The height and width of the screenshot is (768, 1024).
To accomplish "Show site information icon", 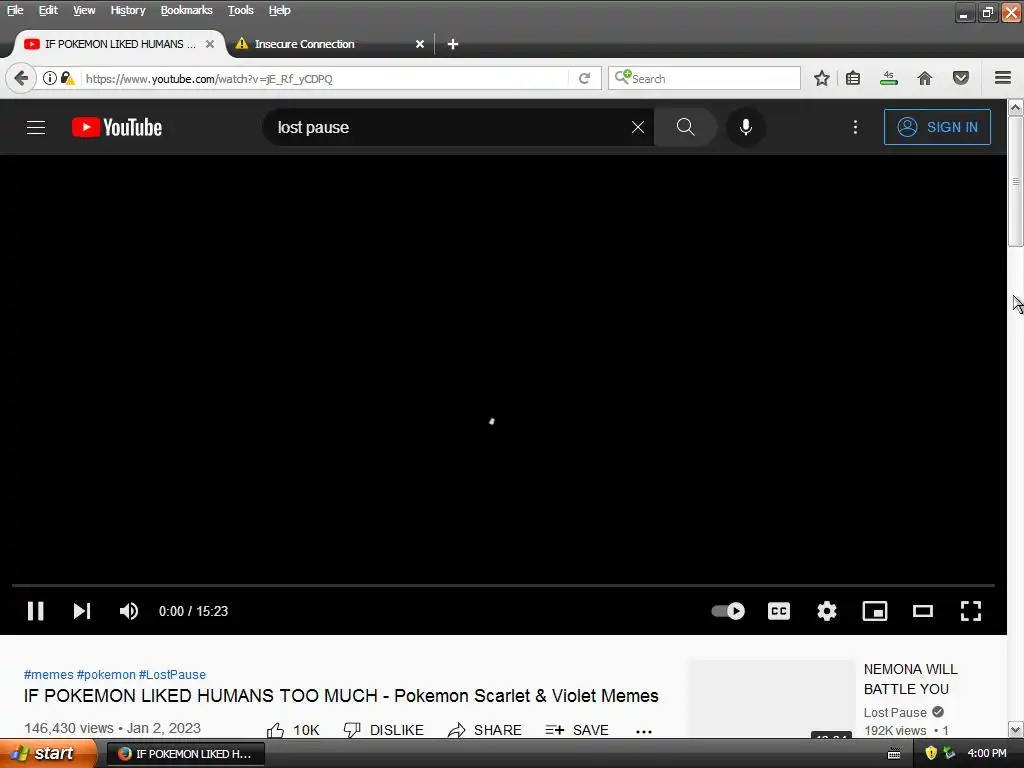I will click(50, 78).
